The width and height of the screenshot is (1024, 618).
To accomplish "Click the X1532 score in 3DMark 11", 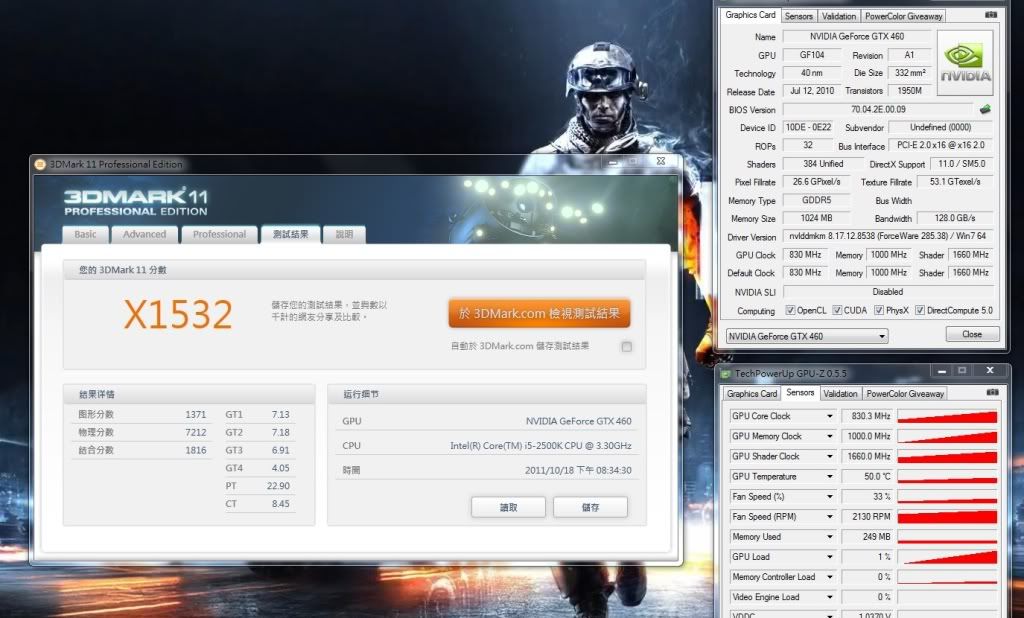I will [x=178, y=314].
